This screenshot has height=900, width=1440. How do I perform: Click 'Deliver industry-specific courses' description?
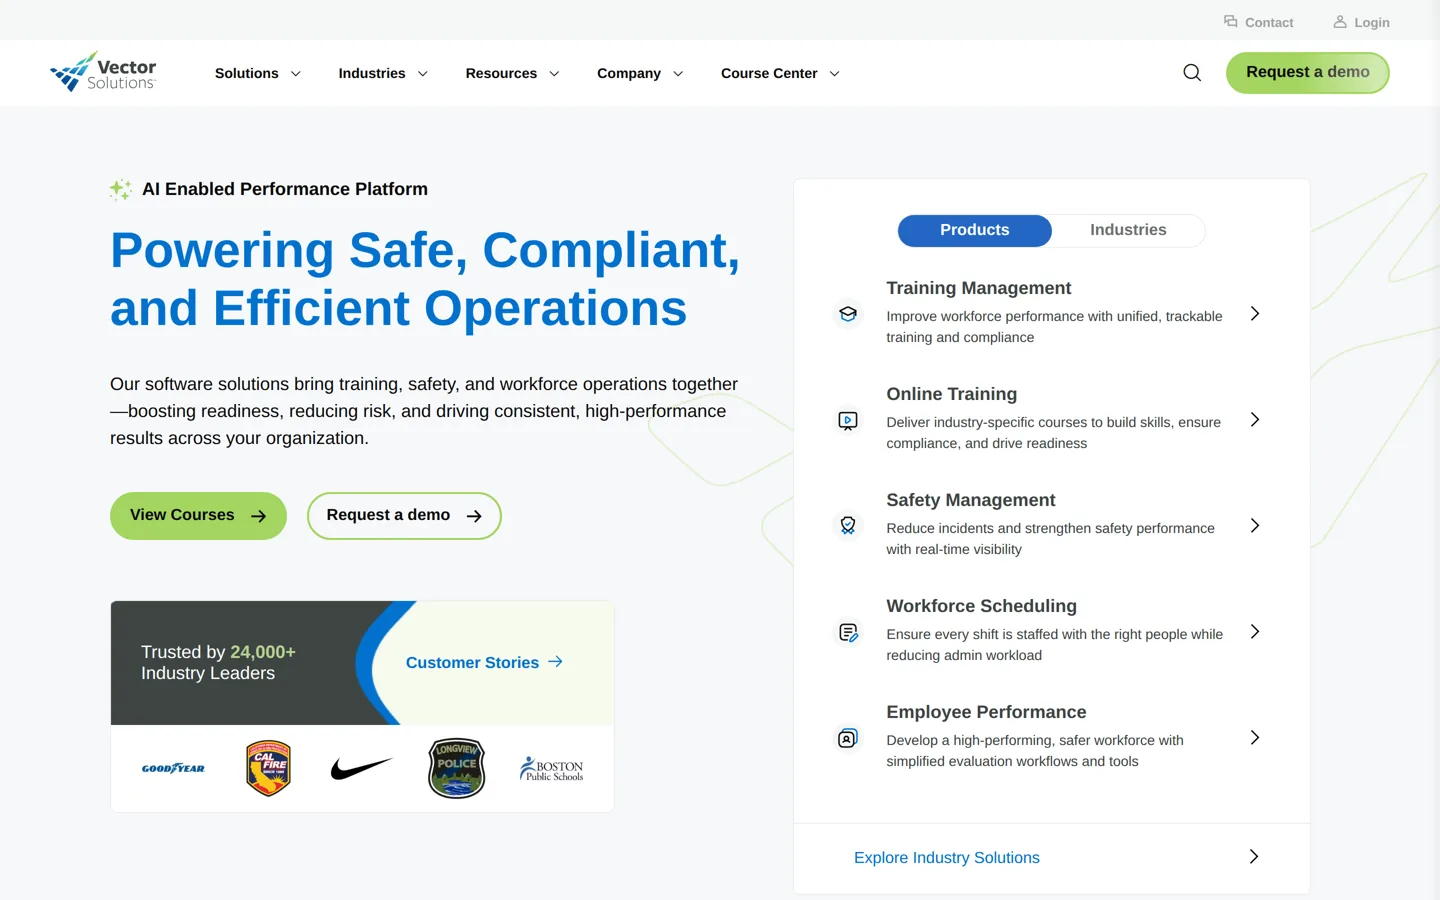(x=1053, y=433)
